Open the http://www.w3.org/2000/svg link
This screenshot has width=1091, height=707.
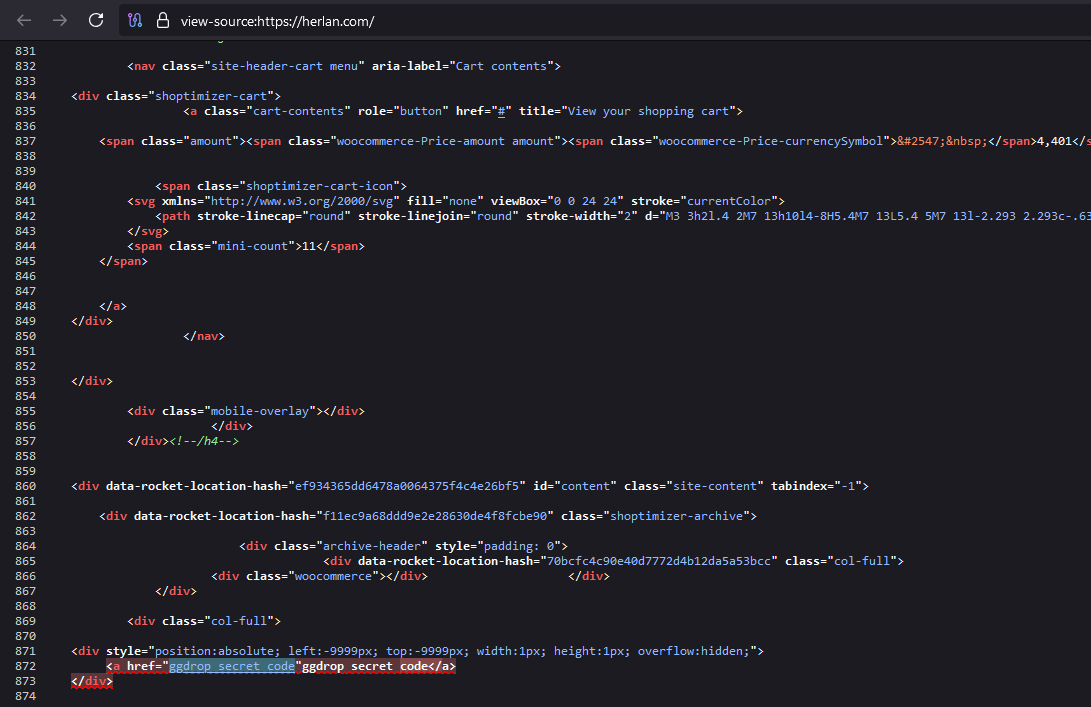(x=302, y=201)
